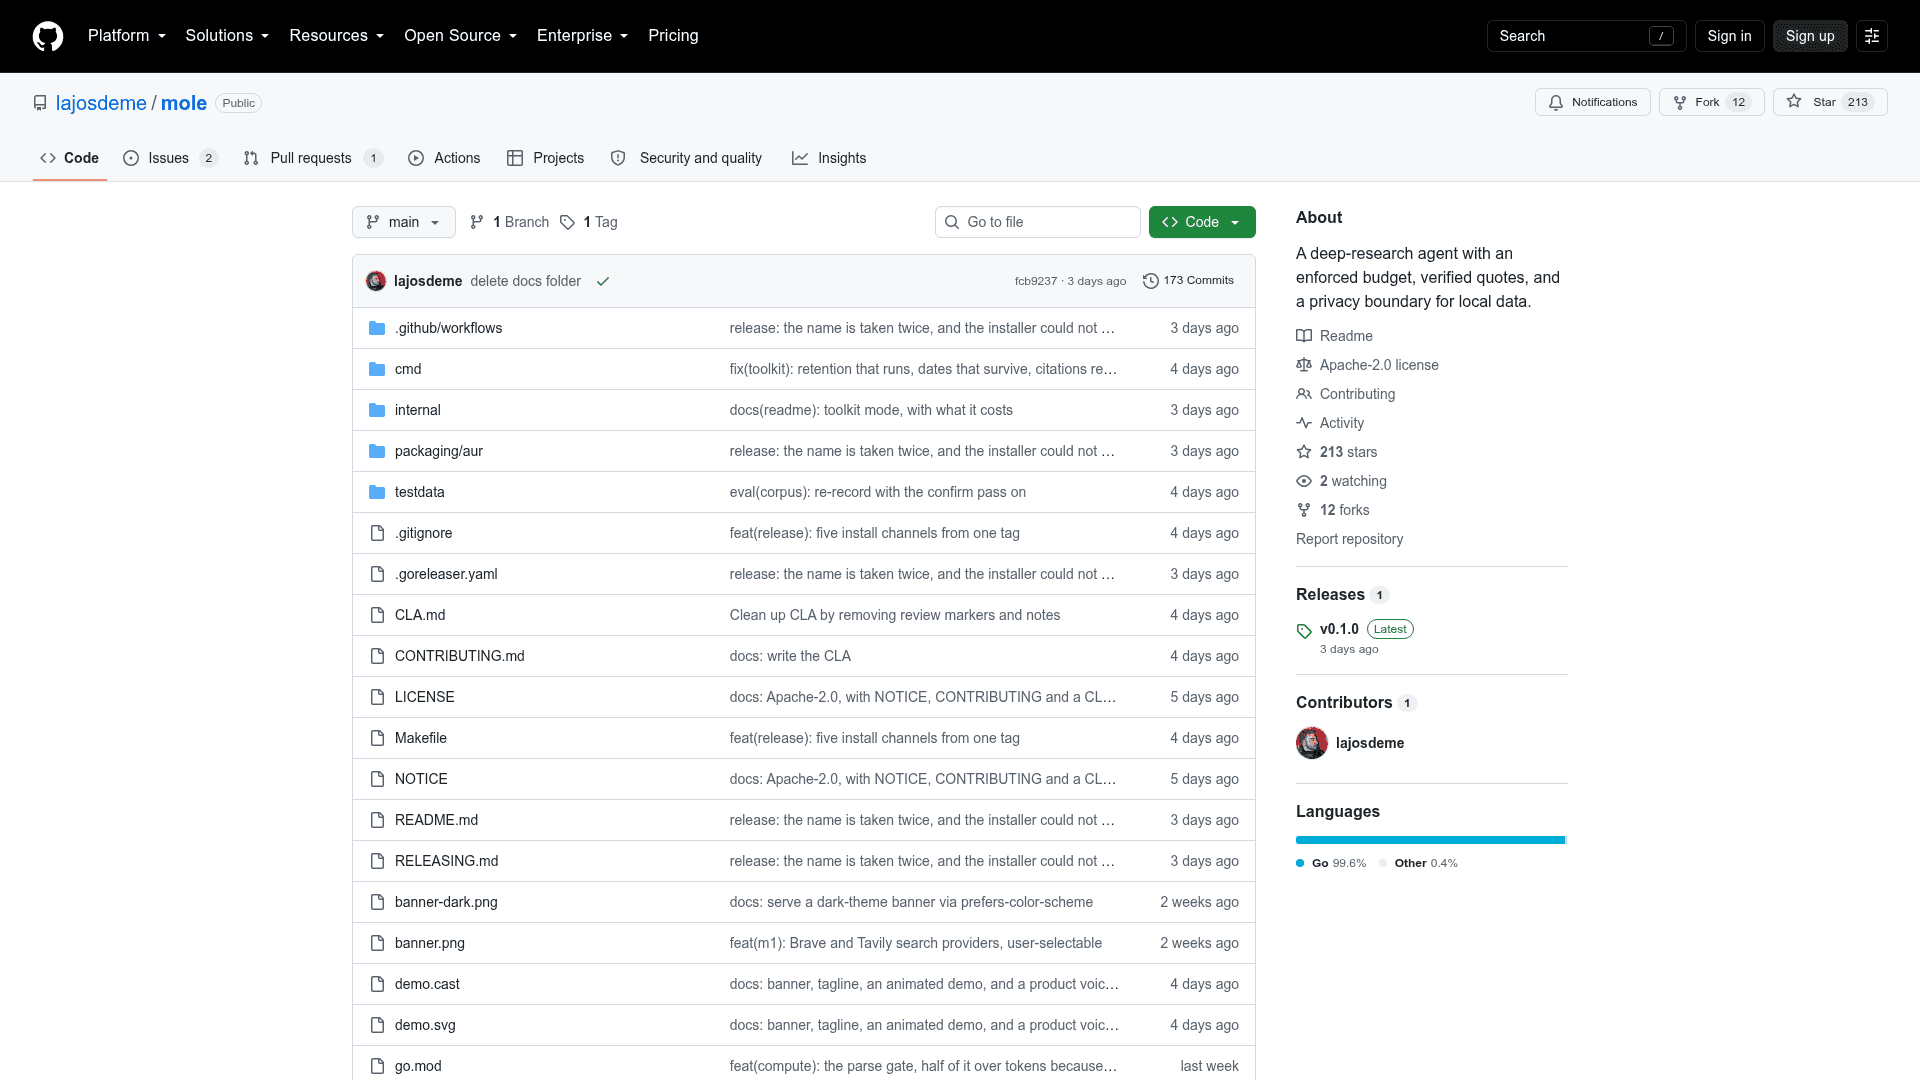Switch to the Actions tab
This screenshot has height=1080, width=1920.
pos(444,158)
